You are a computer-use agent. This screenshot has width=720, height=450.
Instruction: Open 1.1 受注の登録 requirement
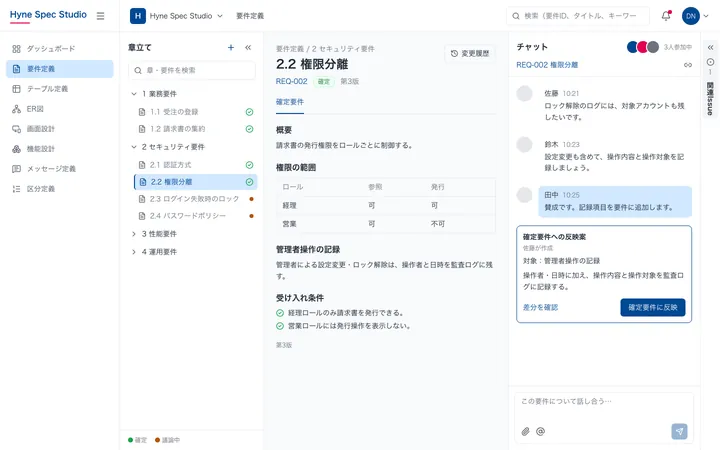pyautogui.click(x=174, y=112)
